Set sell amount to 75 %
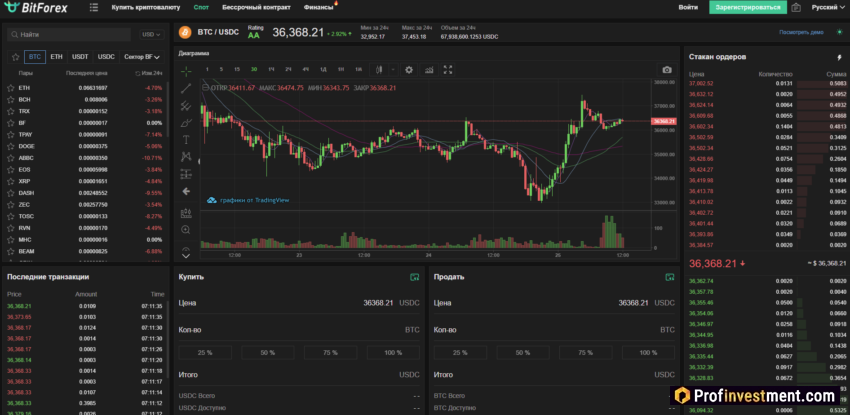Screen dimensions: 850x415 pyautogui.click(x=585, y=353)
